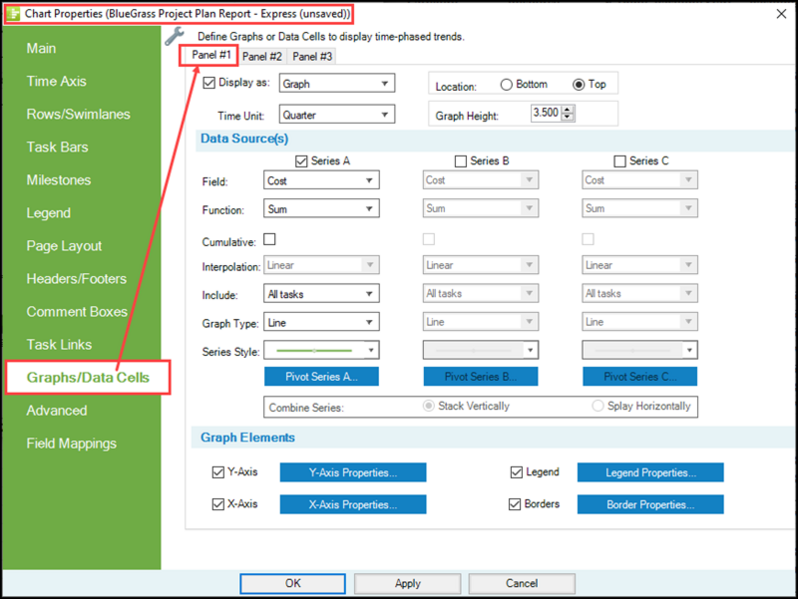The width and height of the screenshot is (798, 599).
Task: Click the Chart Properties app icon
Action: (13, 14)
